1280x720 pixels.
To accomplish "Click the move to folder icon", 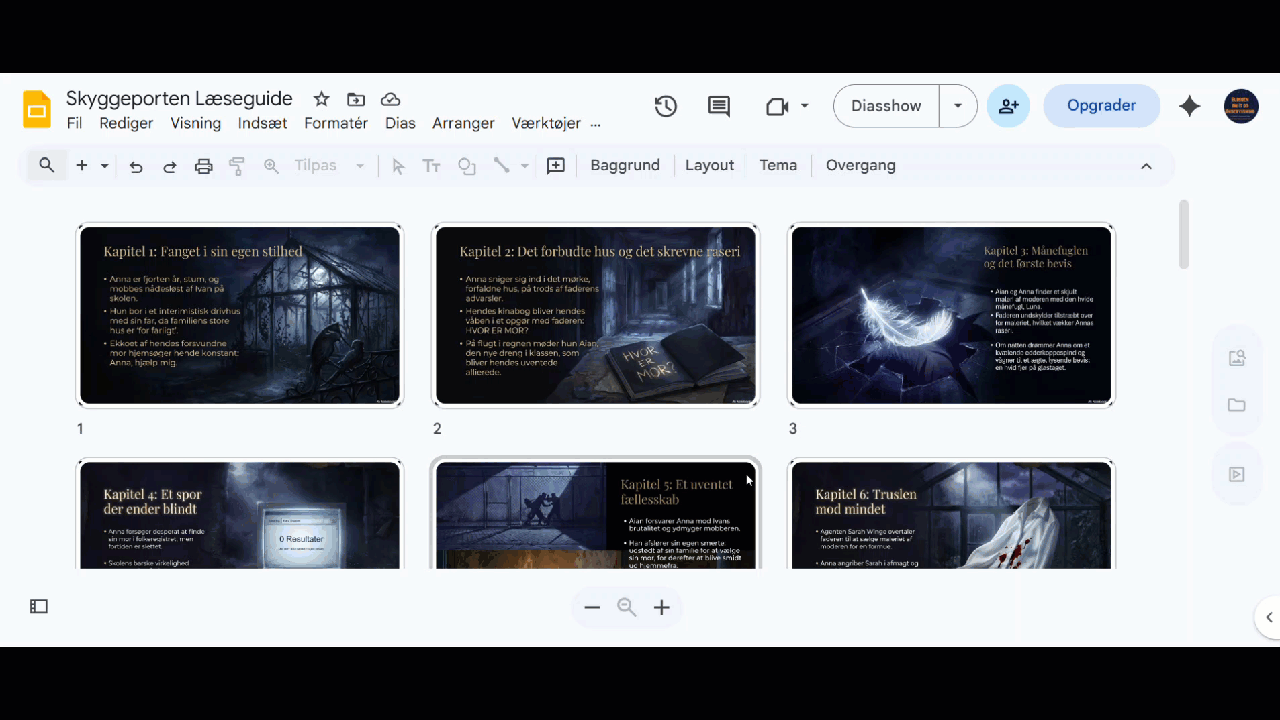I will [356, 99].
